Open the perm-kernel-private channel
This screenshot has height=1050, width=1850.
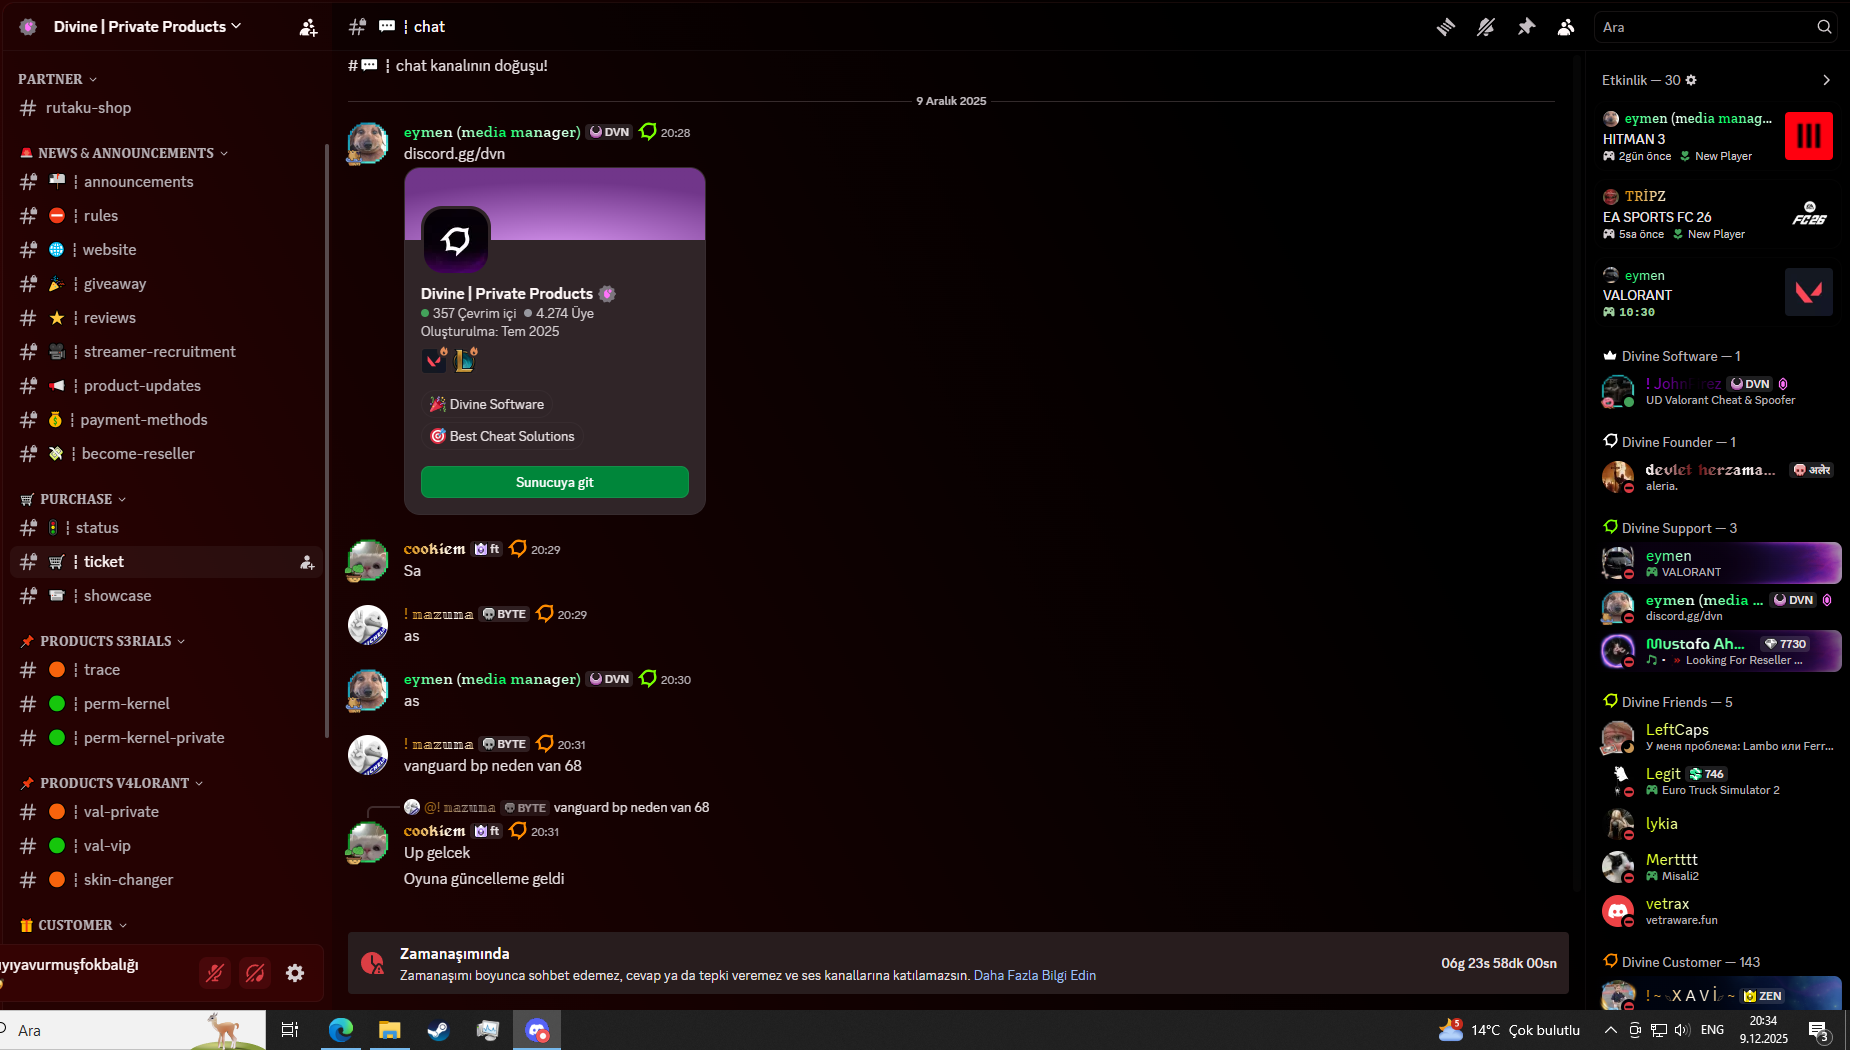[x=166, y=738]
